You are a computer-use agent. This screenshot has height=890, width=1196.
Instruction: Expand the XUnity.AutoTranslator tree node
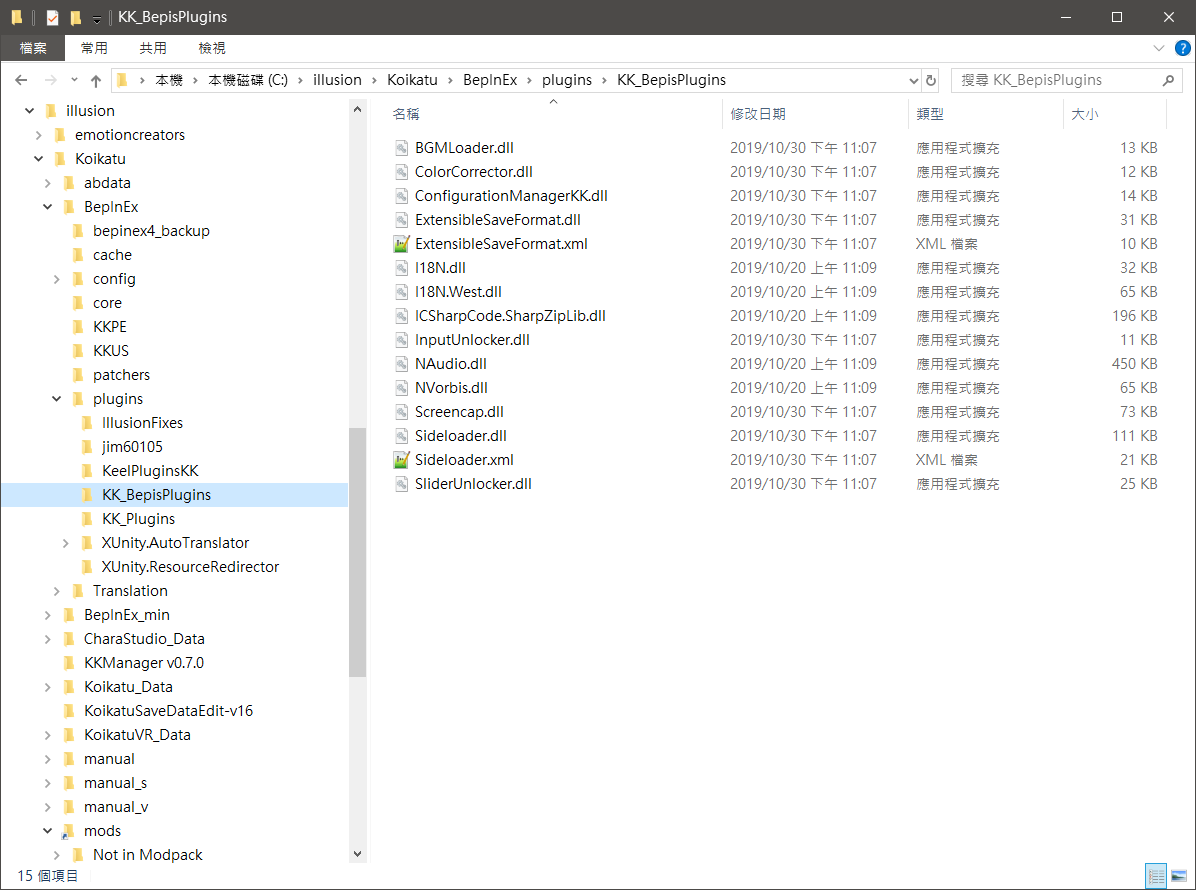tap(66, 543)
